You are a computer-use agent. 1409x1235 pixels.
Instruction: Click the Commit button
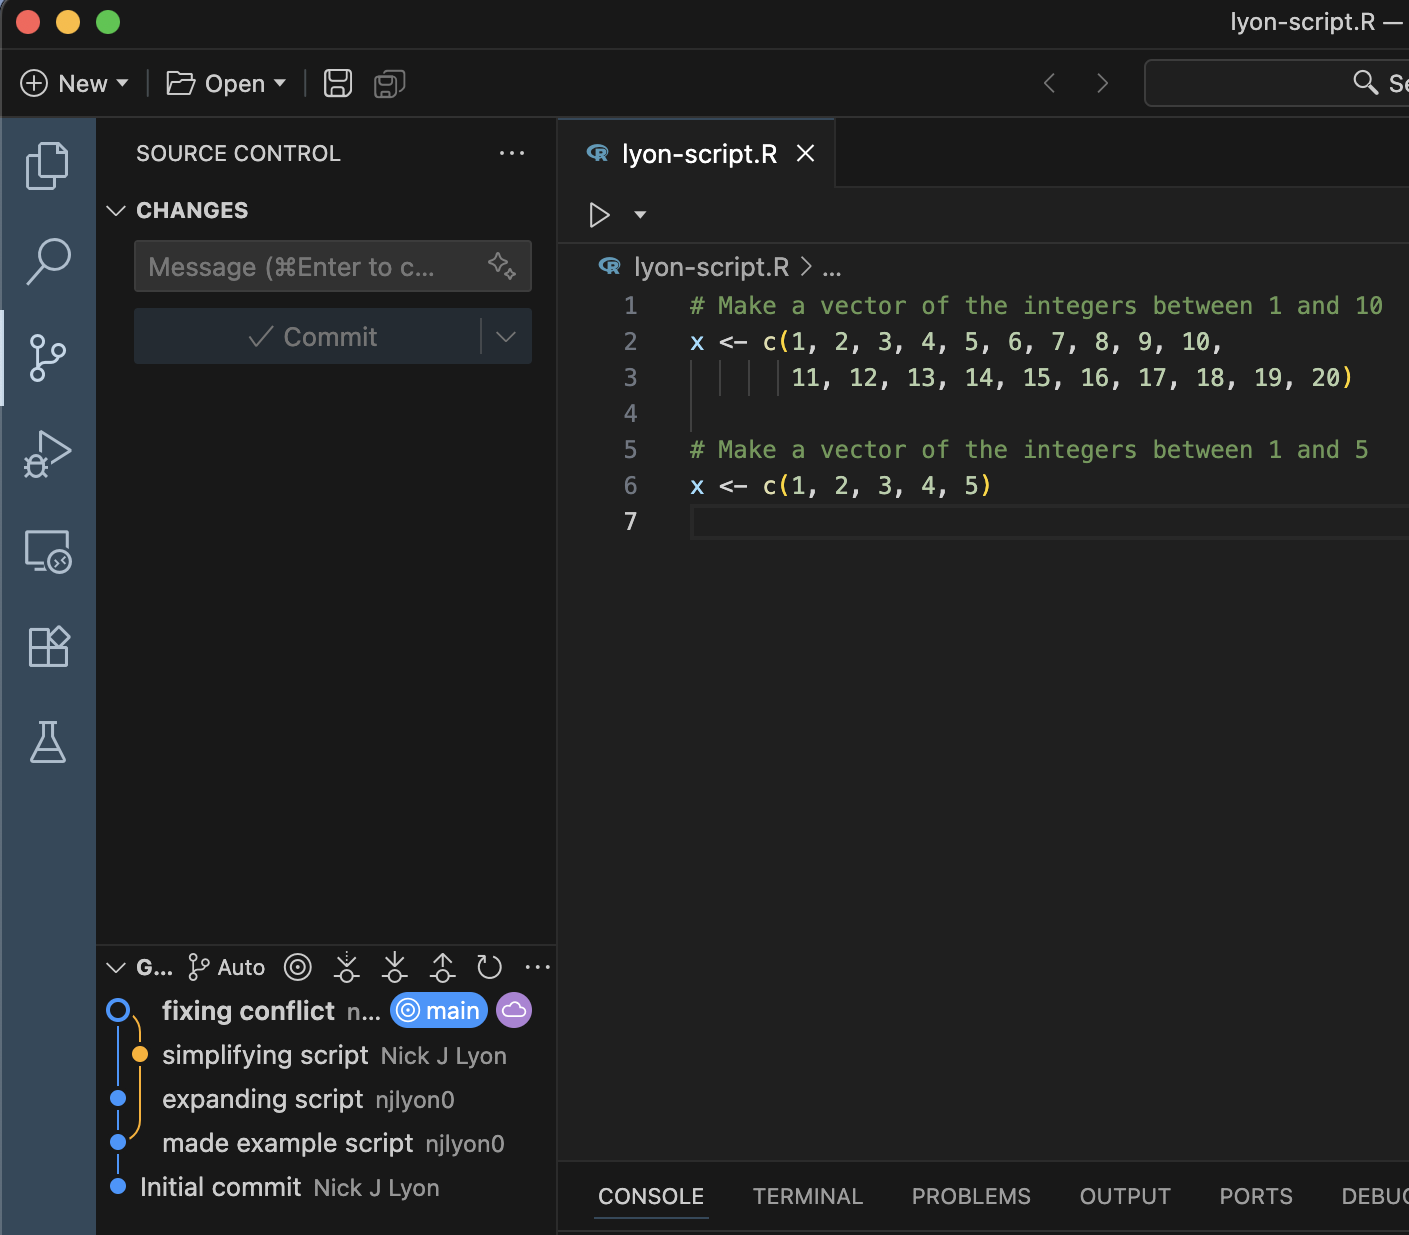pyautogui.click(x=315, y=336)
